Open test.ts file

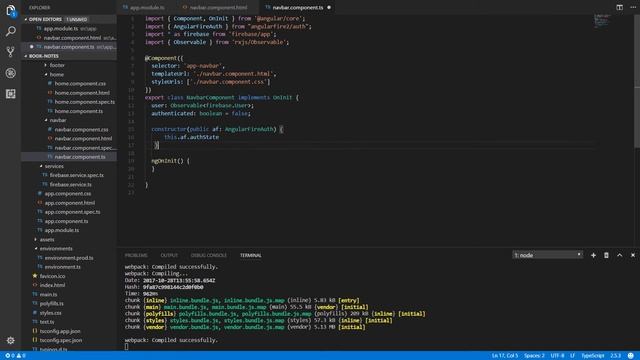pyautogui.click(x=47, y=322)
